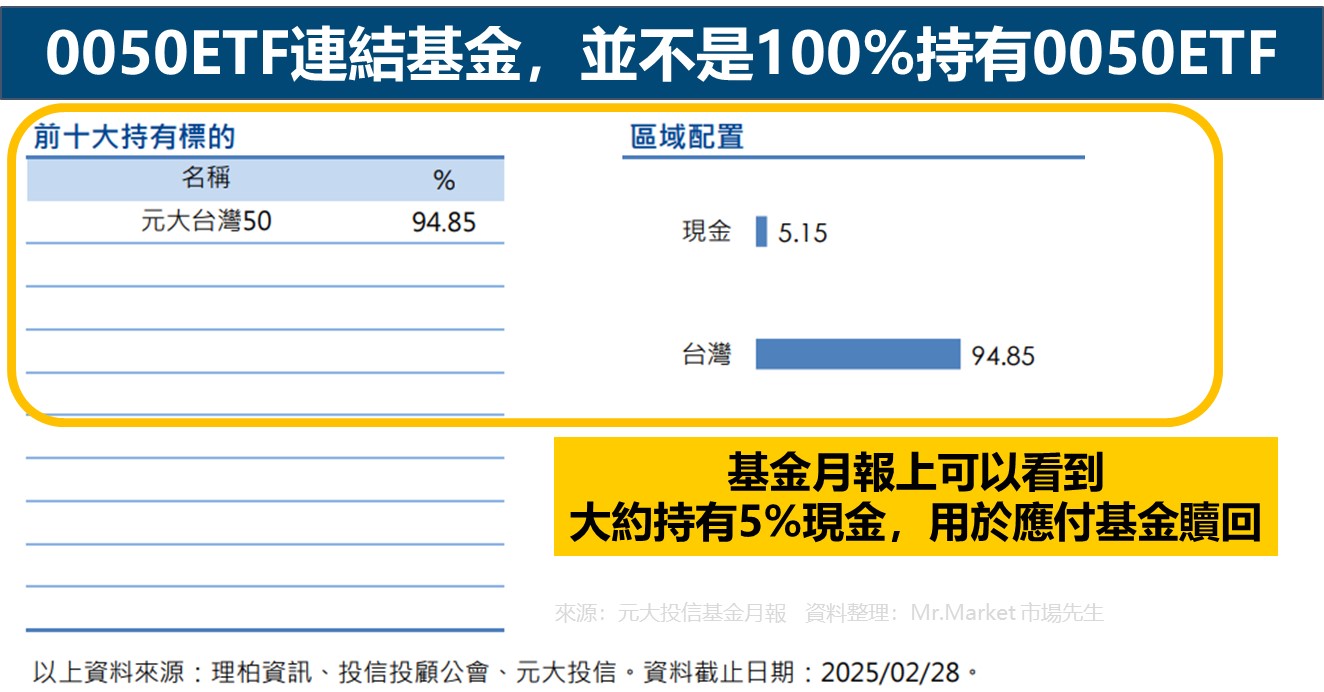
Task: Select the "區域配置" section heading
Action: (x=687, y=136)
